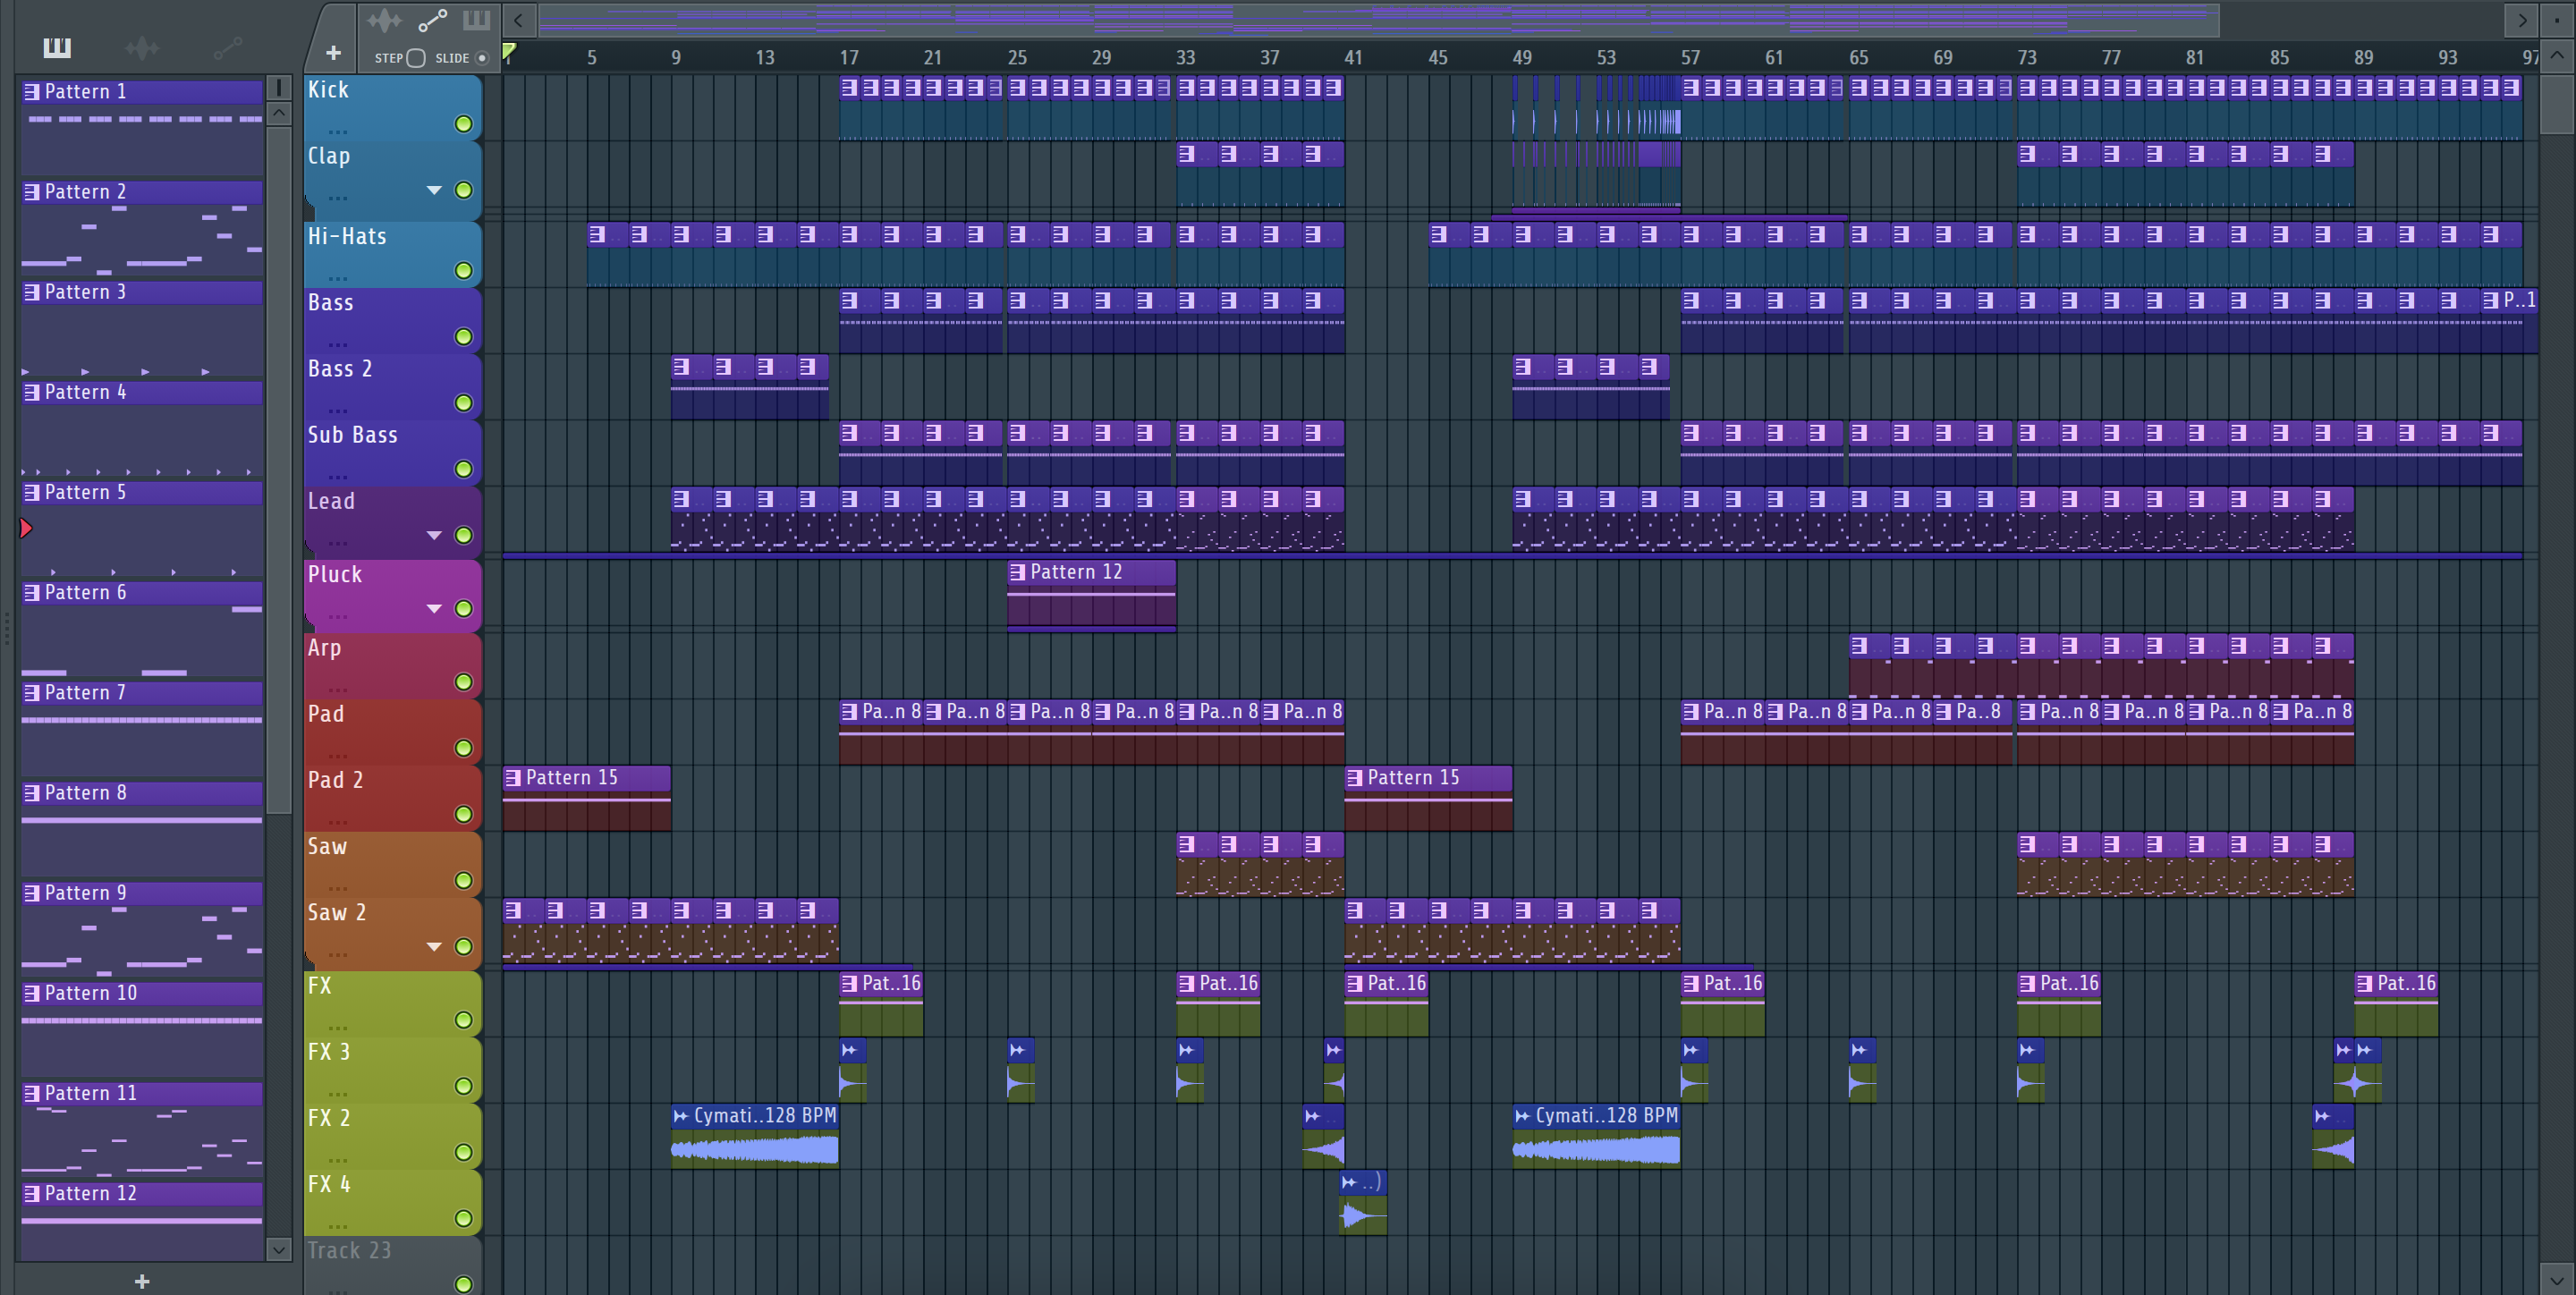Viewport: 2576px width, 1295px height.
Task: Click the left arrow of timeline overview
Action: coord(518,20)
